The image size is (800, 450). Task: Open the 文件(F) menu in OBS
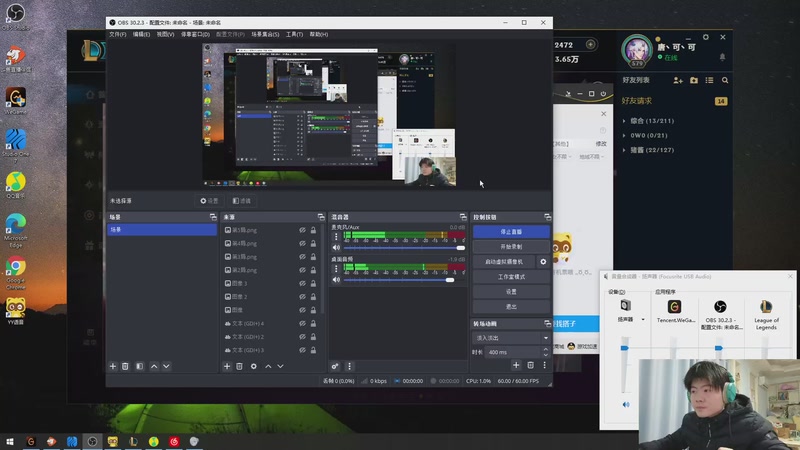point(117,34)
